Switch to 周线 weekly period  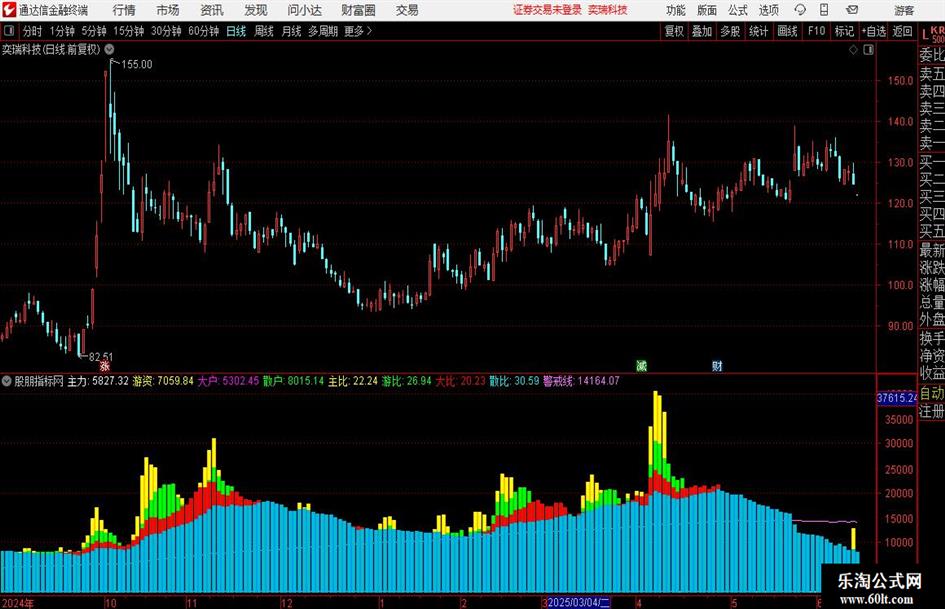click(x=263, y=31)
